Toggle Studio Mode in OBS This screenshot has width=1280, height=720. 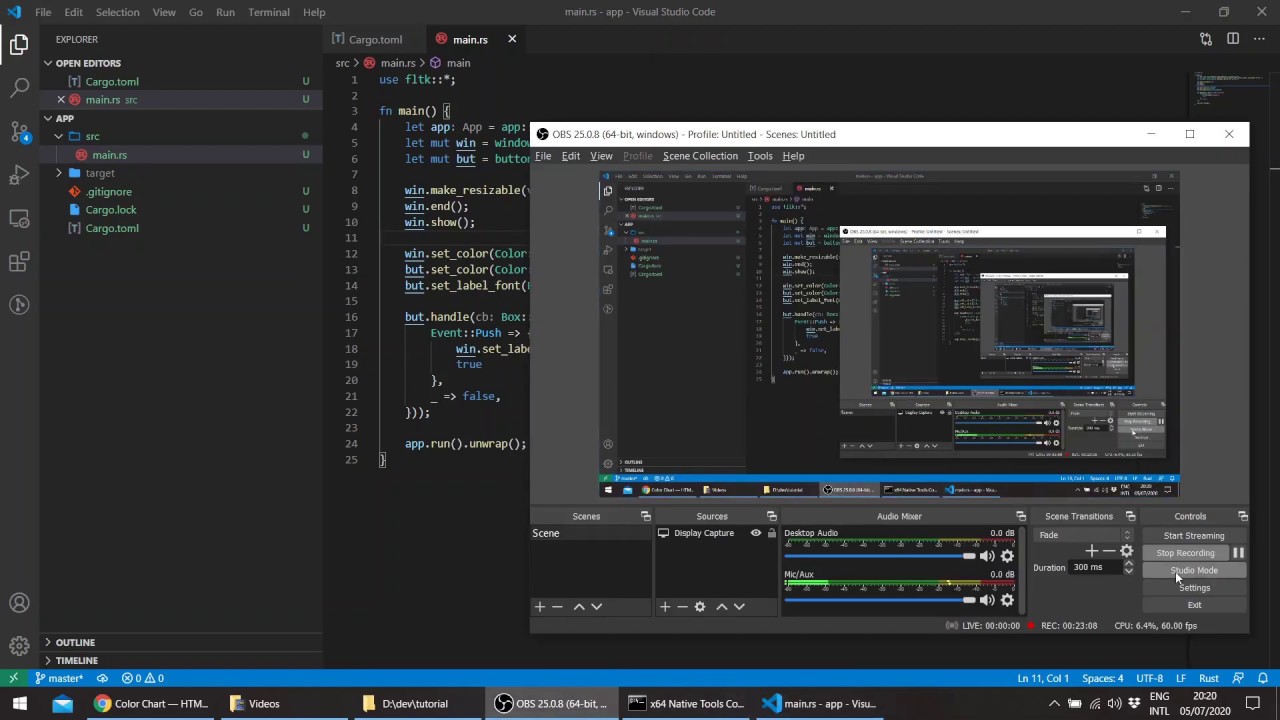1194,570
